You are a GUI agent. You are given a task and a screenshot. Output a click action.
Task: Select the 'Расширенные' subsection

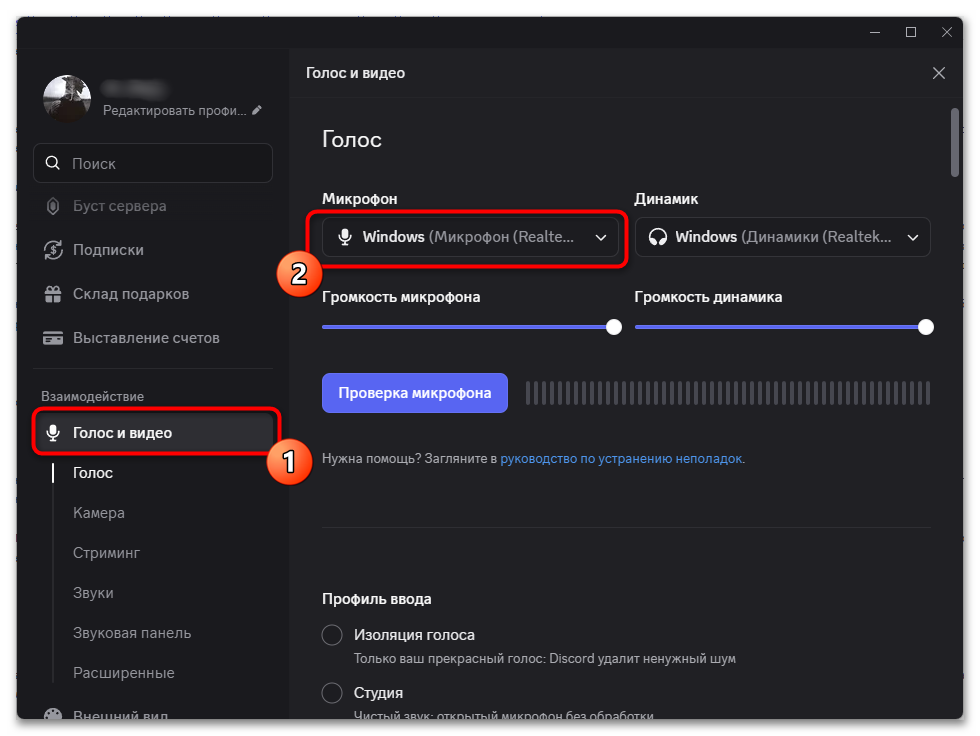[124, 673]
